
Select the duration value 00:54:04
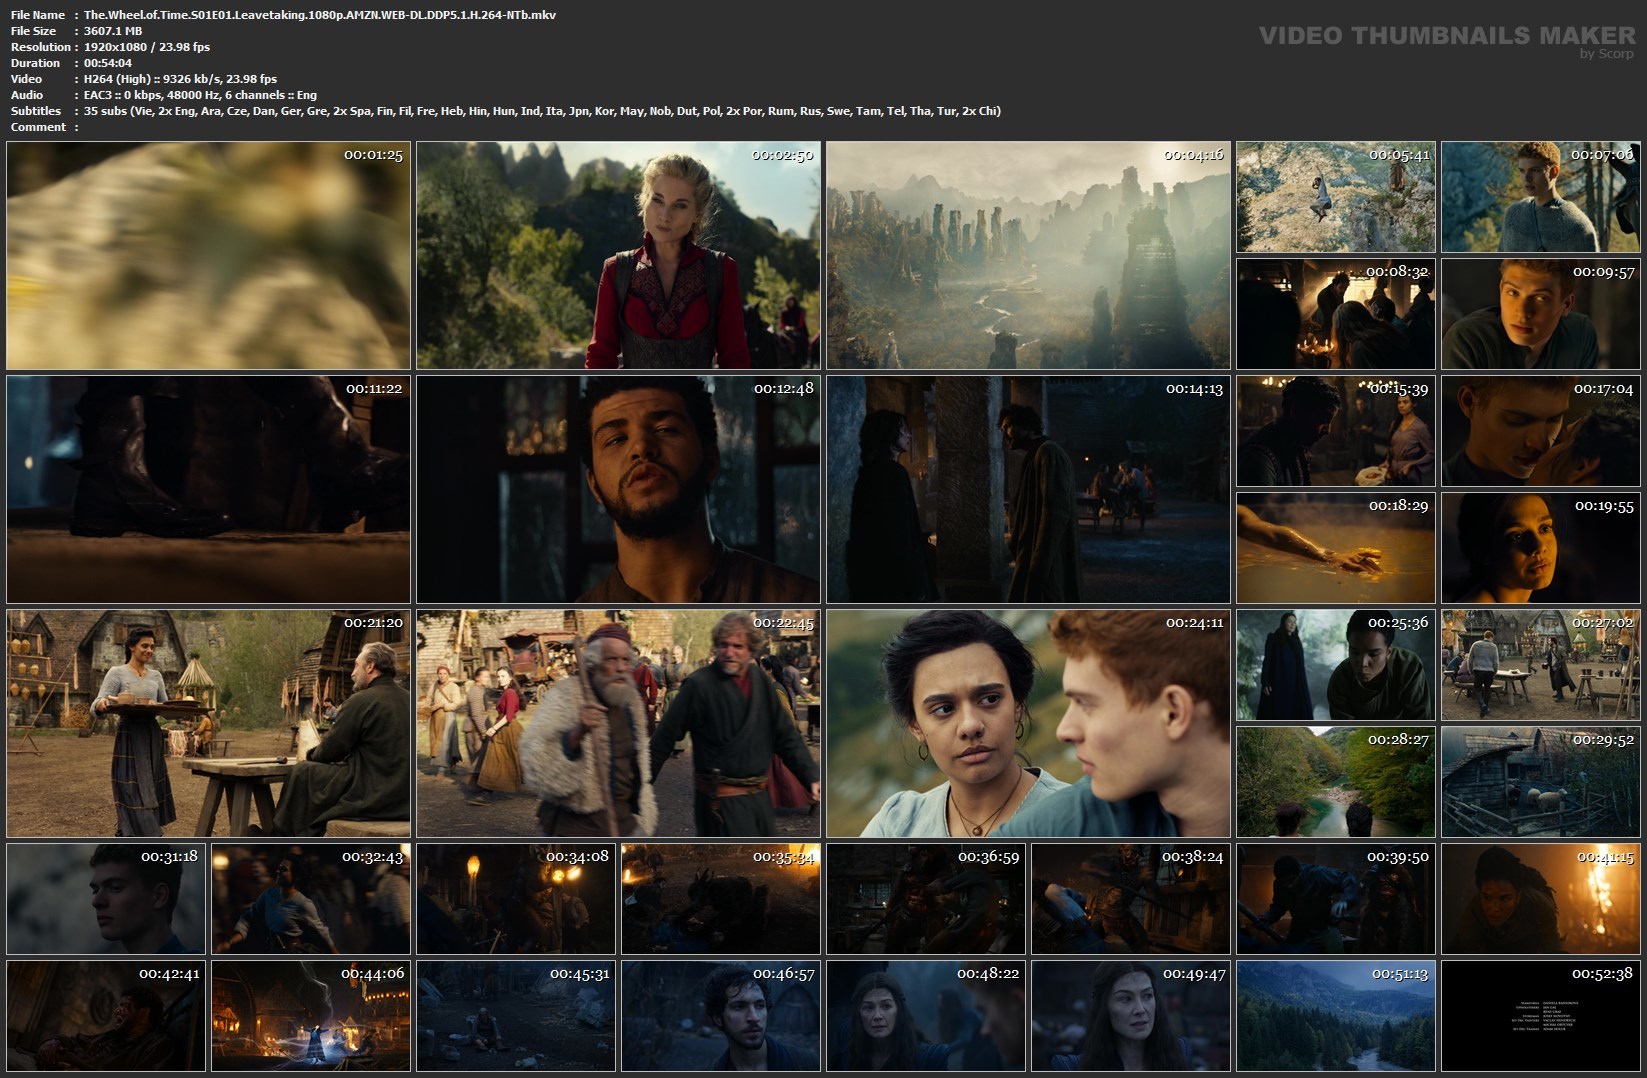(108, 63)
